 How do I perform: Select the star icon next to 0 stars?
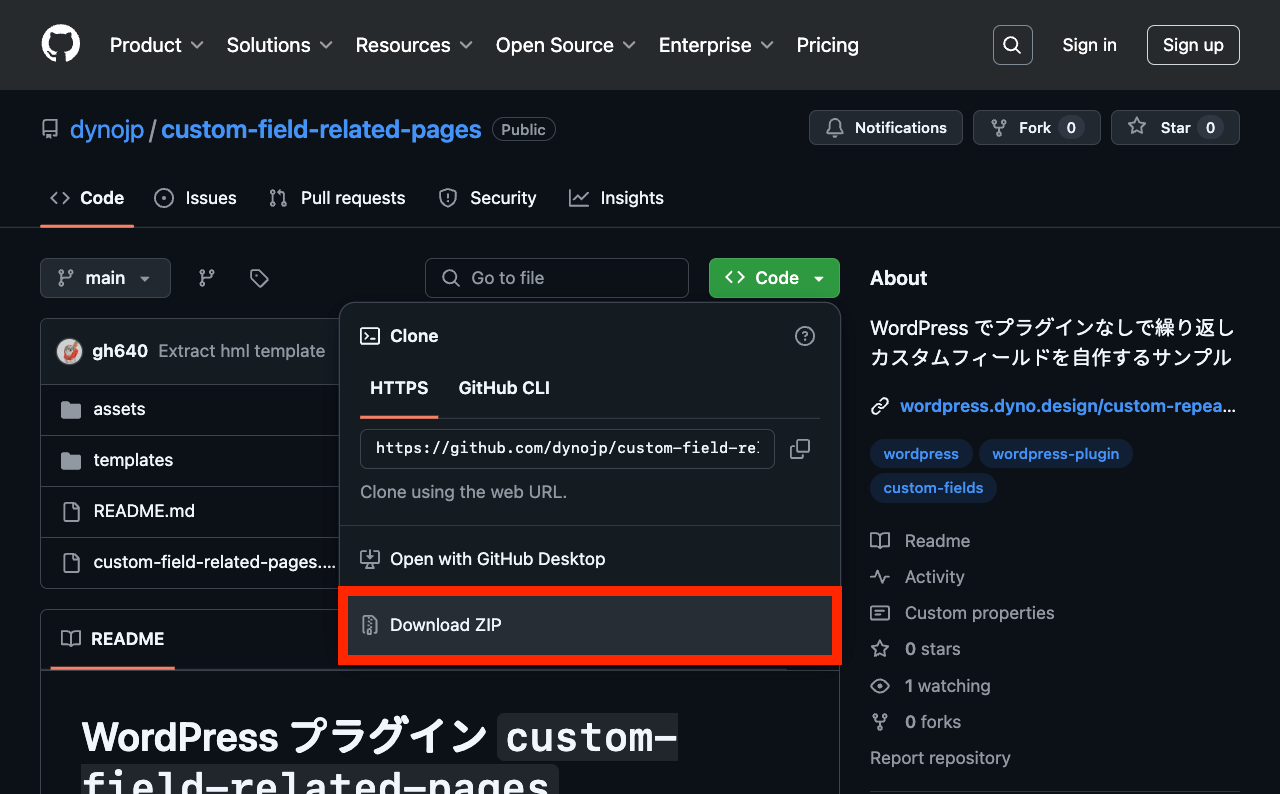(x=880, y=649)
